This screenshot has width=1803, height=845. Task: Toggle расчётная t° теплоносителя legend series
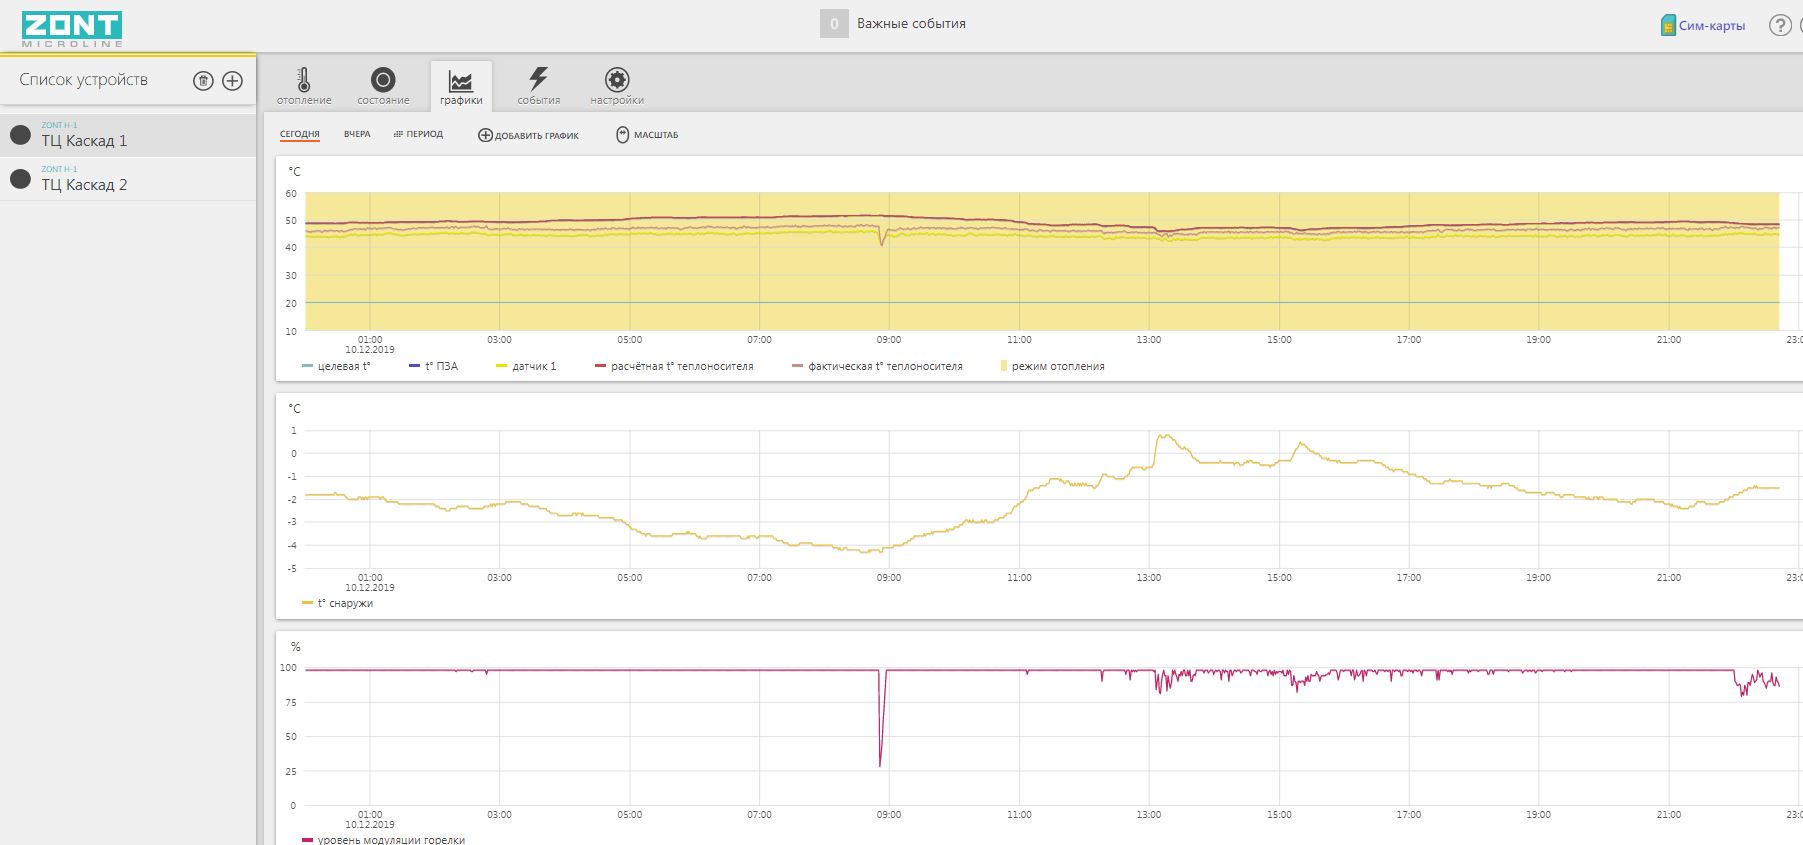coord(674,366)
